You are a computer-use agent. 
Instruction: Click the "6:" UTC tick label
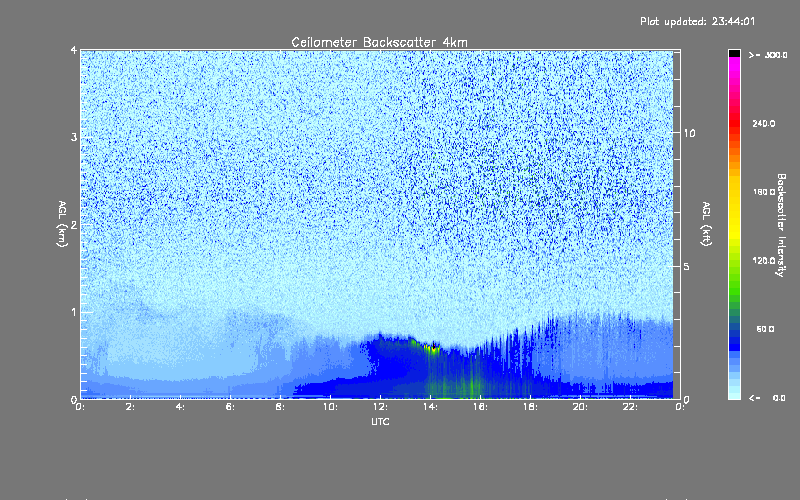[x=230, y=407]
